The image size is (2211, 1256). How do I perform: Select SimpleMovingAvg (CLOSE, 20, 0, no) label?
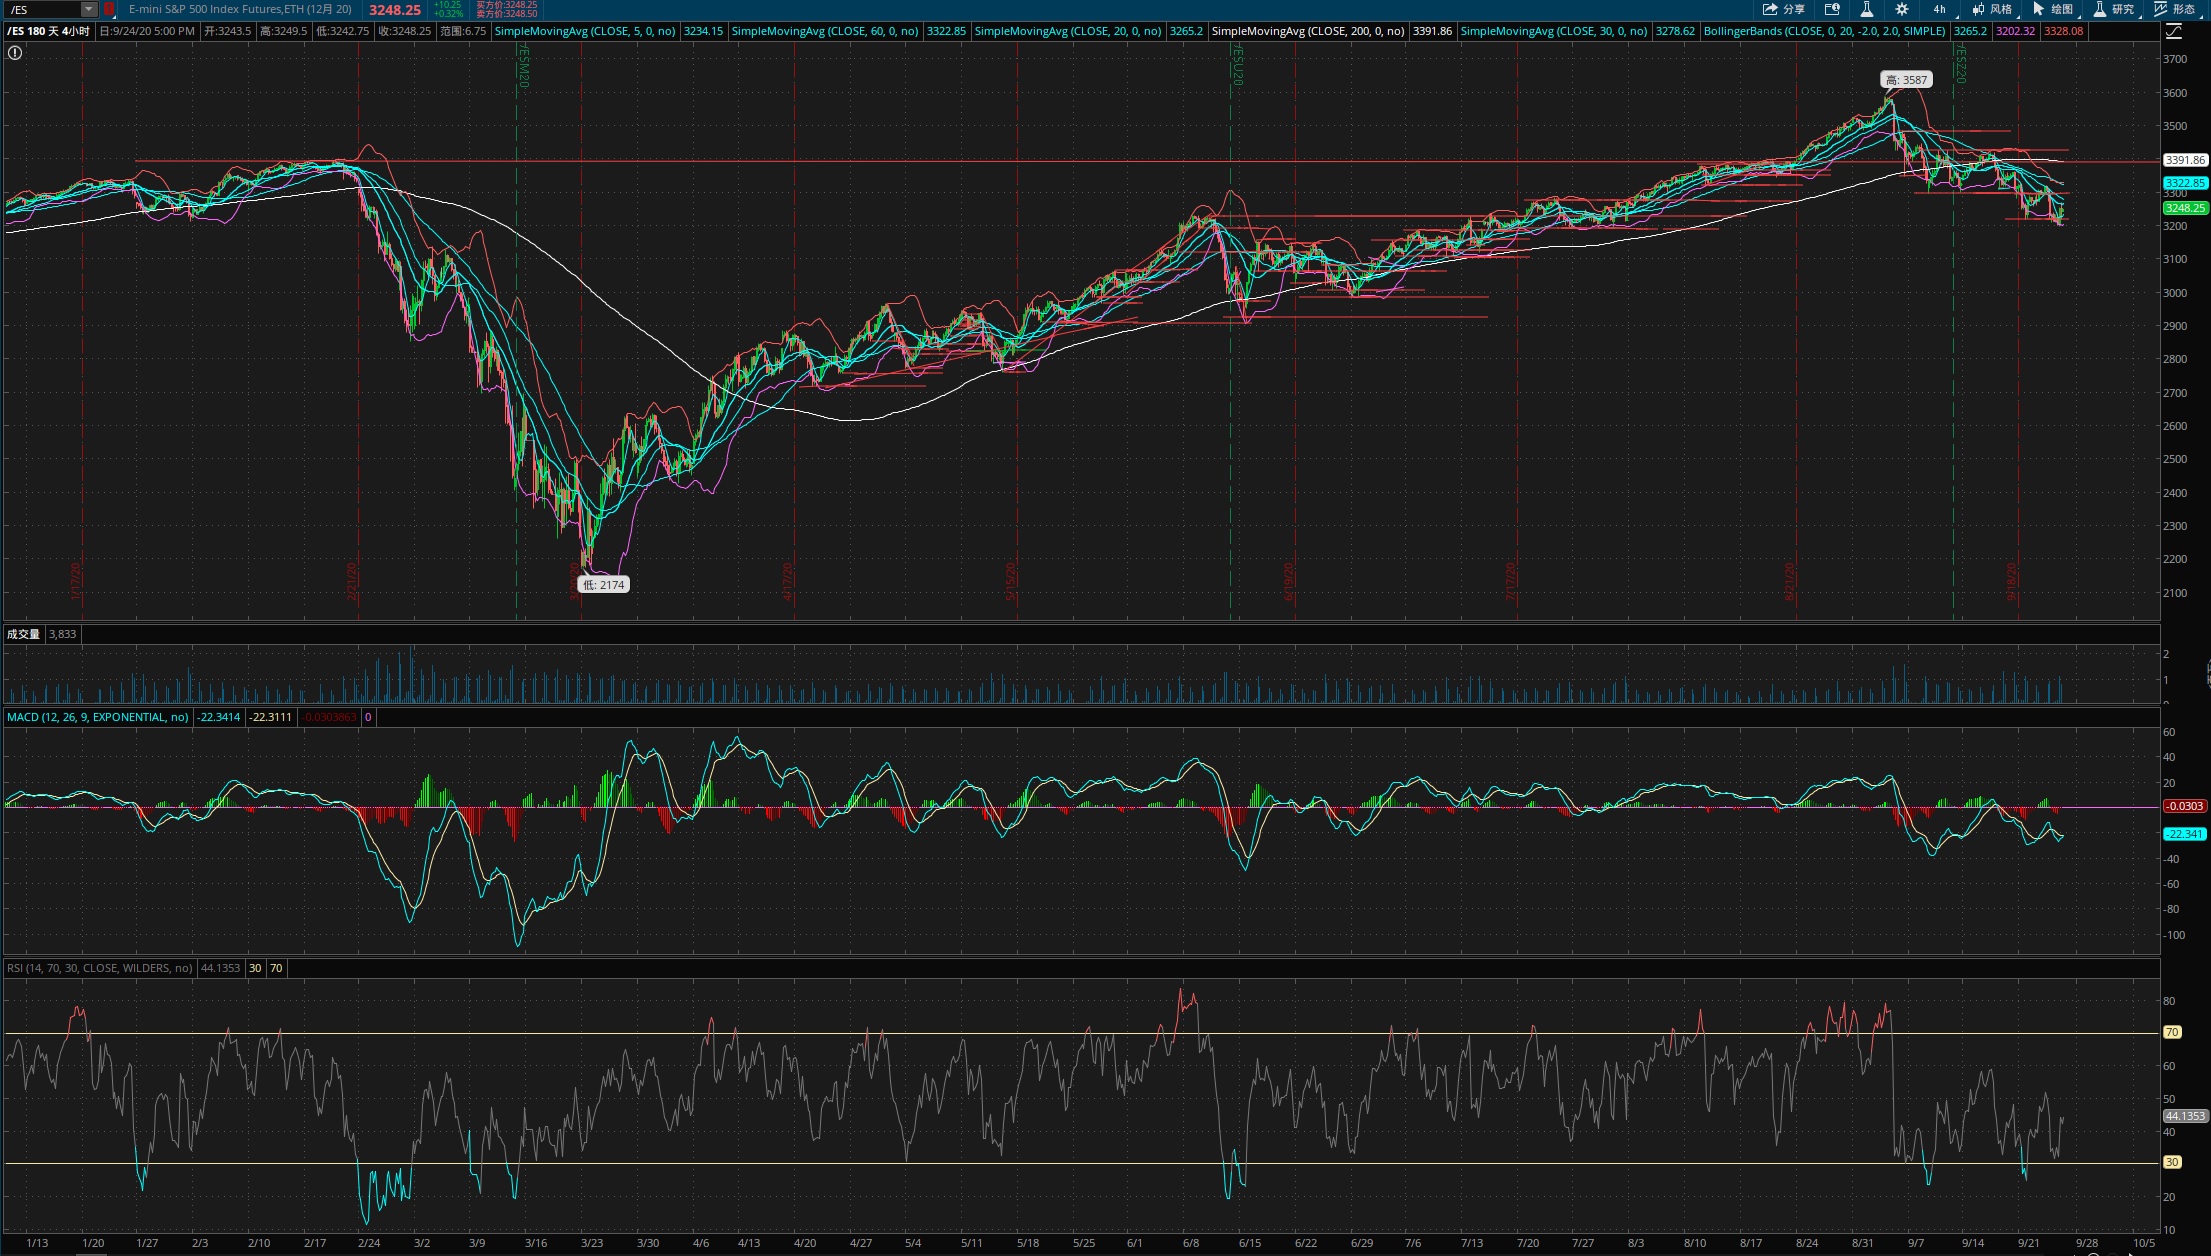pyautogui.click(x=1068, y=31)
